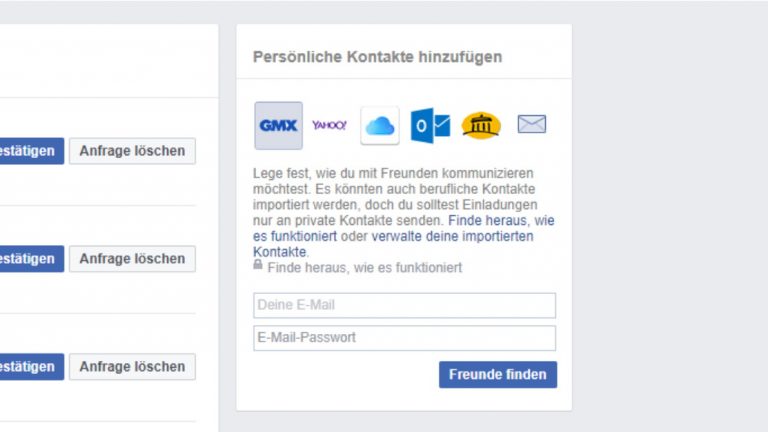
Task: Confirm the third friend request
Action: (x=30, y=367)
